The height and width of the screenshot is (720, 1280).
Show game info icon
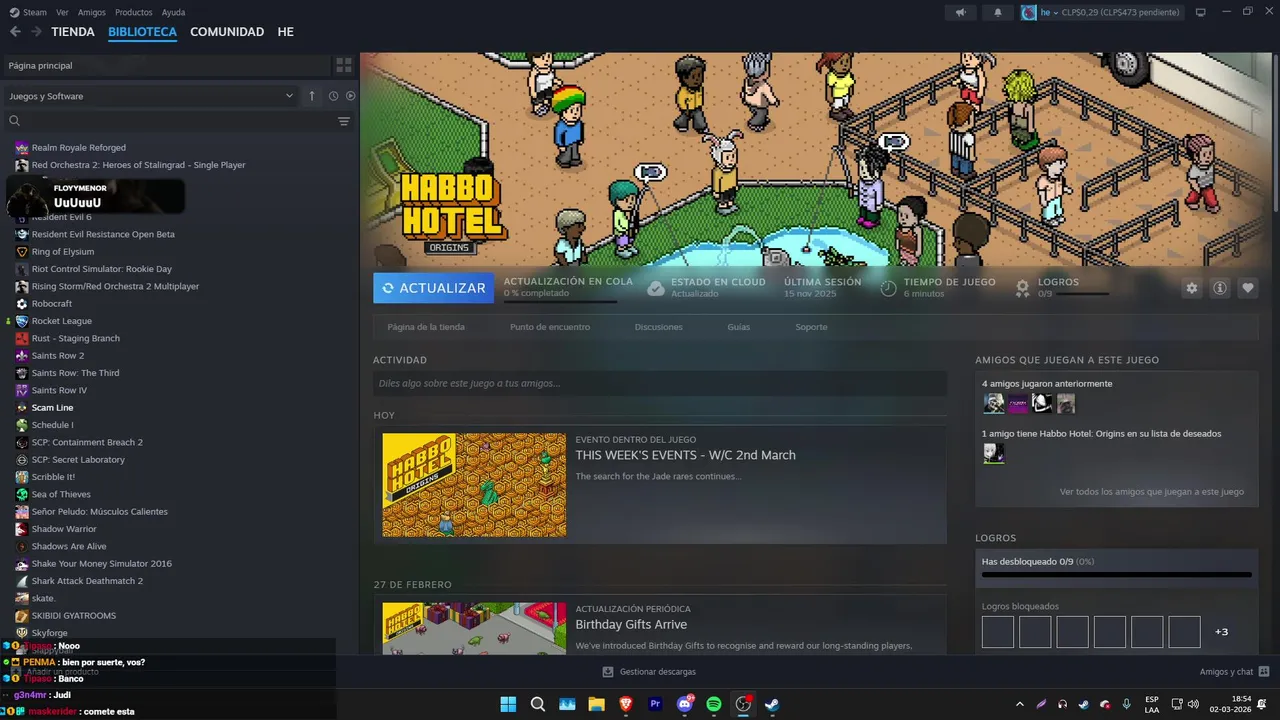pyautogui.click(x=1220, y=288)
